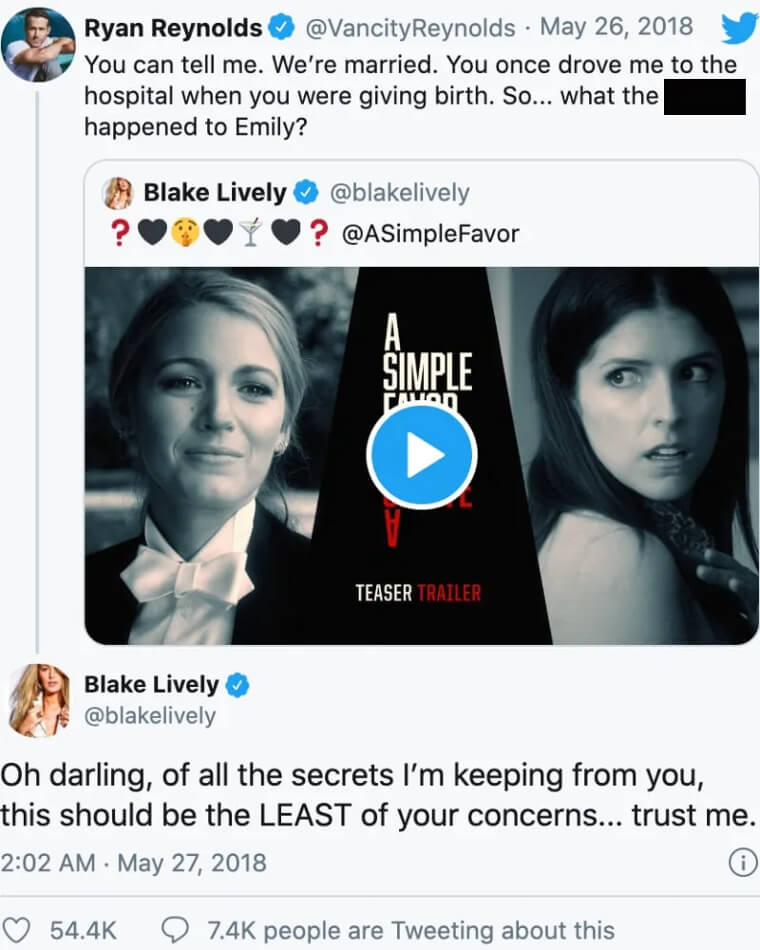The width and height of the screenshot is (760, 950).
Task: Open the Ryan Reynolds display name link
Action: tap(173, 28)
